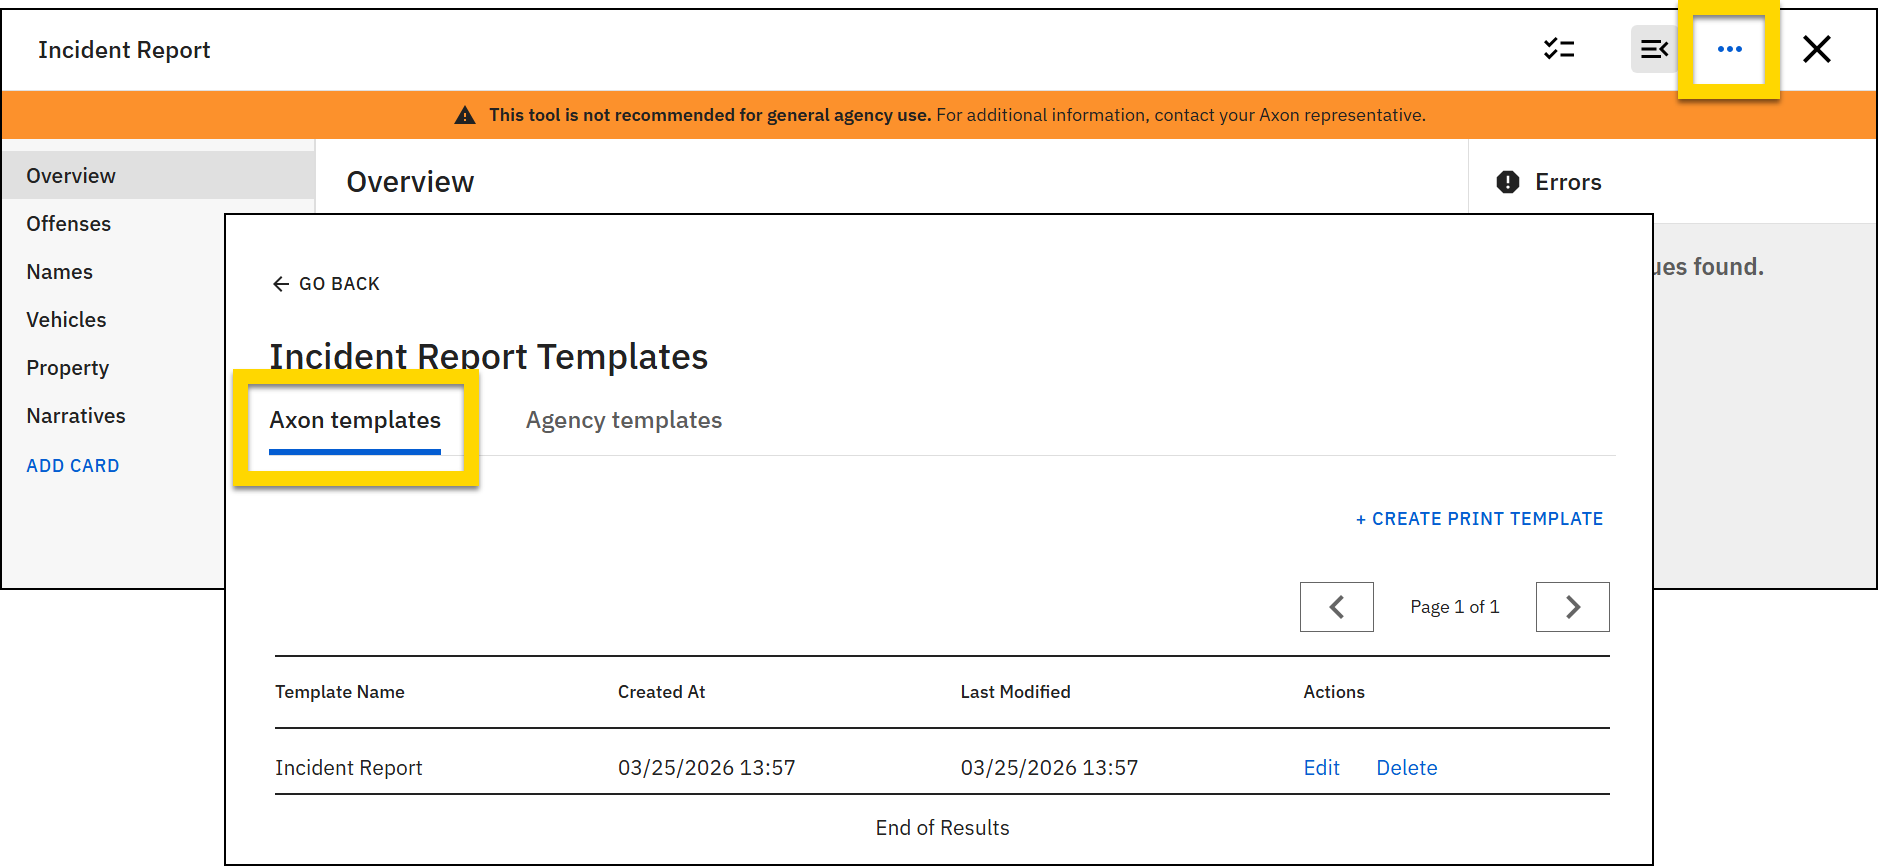The width and height of the screenshot is (1878, 866).
Task: Click the Go Back arrow link
Action: pos(326,284)
